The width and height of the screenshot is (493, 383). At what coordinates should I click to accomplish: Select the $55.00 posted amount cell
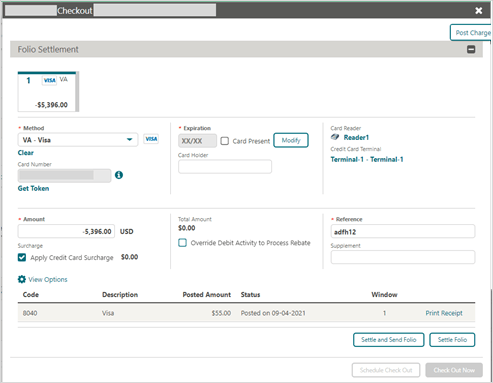pos(221,313)
